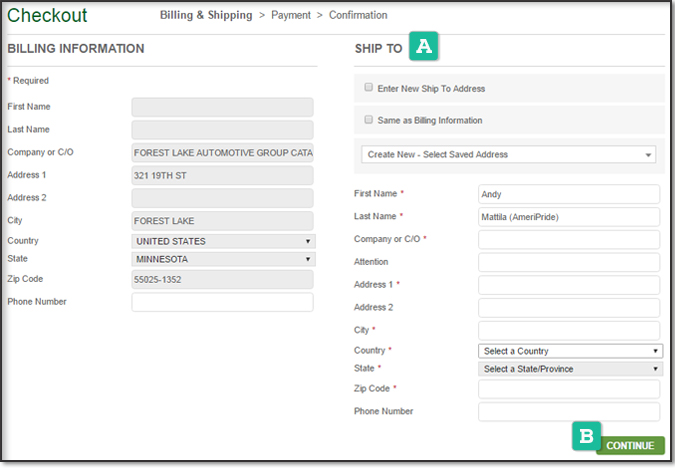Expand the billing State MINNESOTA dropdown
Viewport: 675px width, 470px height.
pos(223,260)
